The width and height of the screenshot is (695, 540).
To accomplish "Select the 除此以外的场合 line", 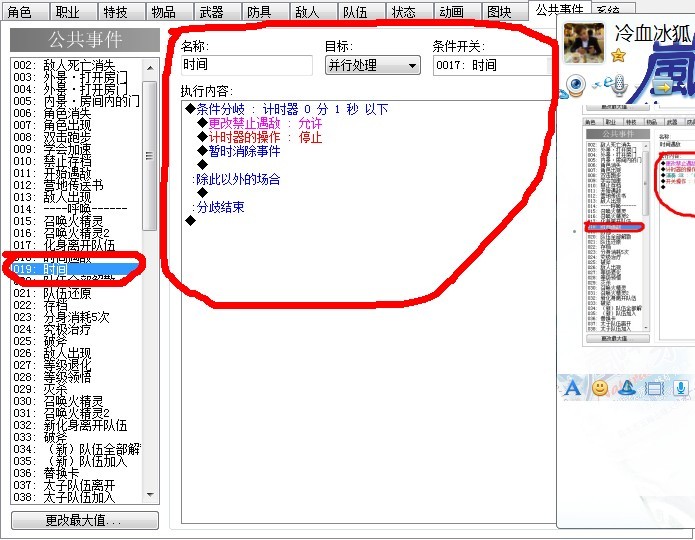I will [237, 180].
